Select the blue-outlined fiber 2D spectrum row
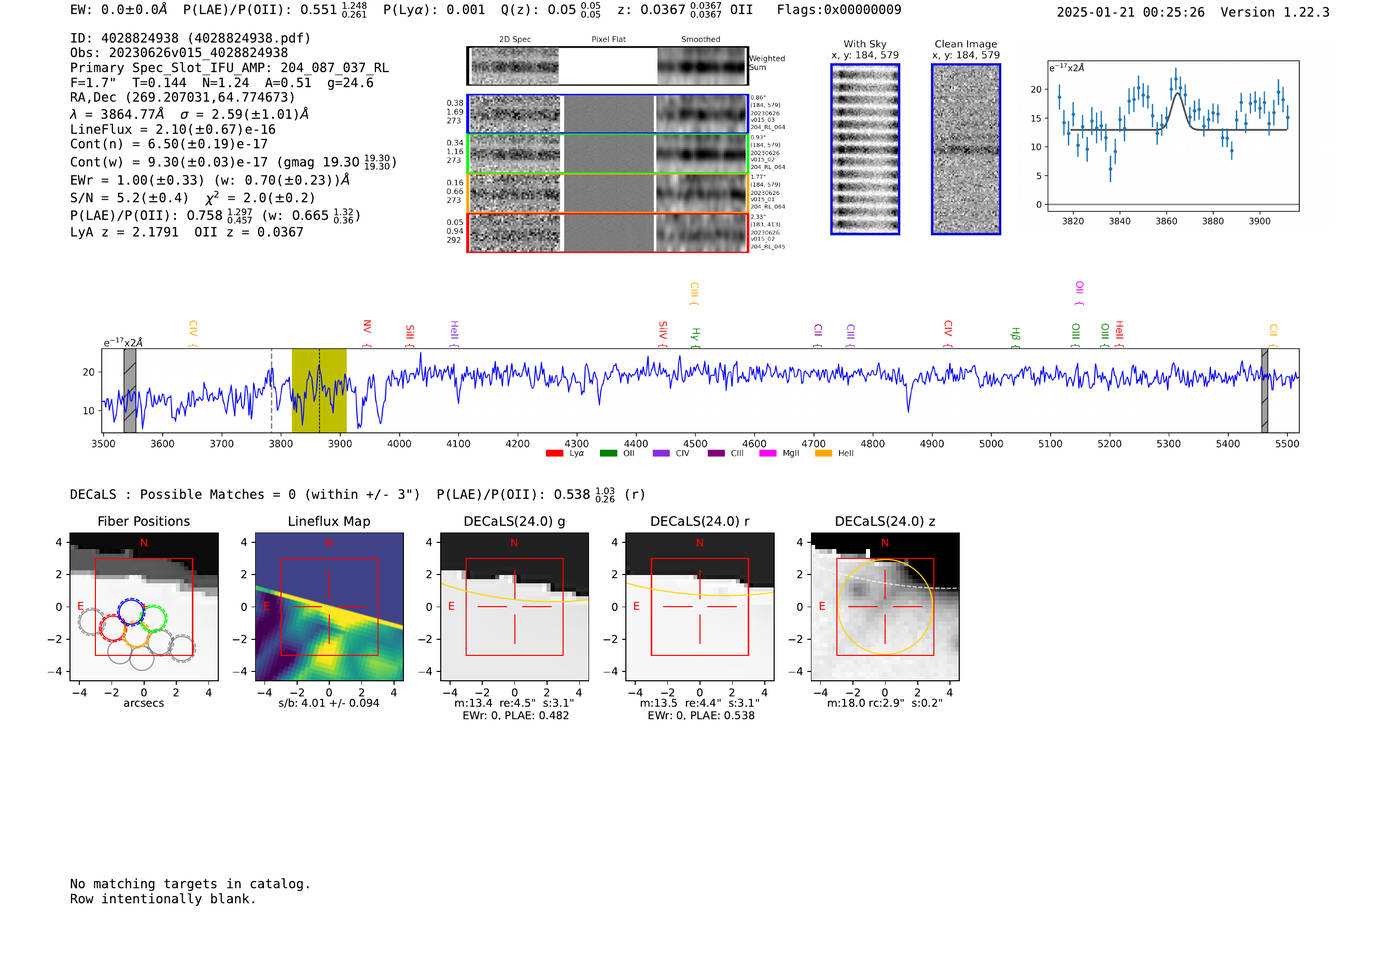The height and width of the screenshot is (953, 1400). (607, 114)
